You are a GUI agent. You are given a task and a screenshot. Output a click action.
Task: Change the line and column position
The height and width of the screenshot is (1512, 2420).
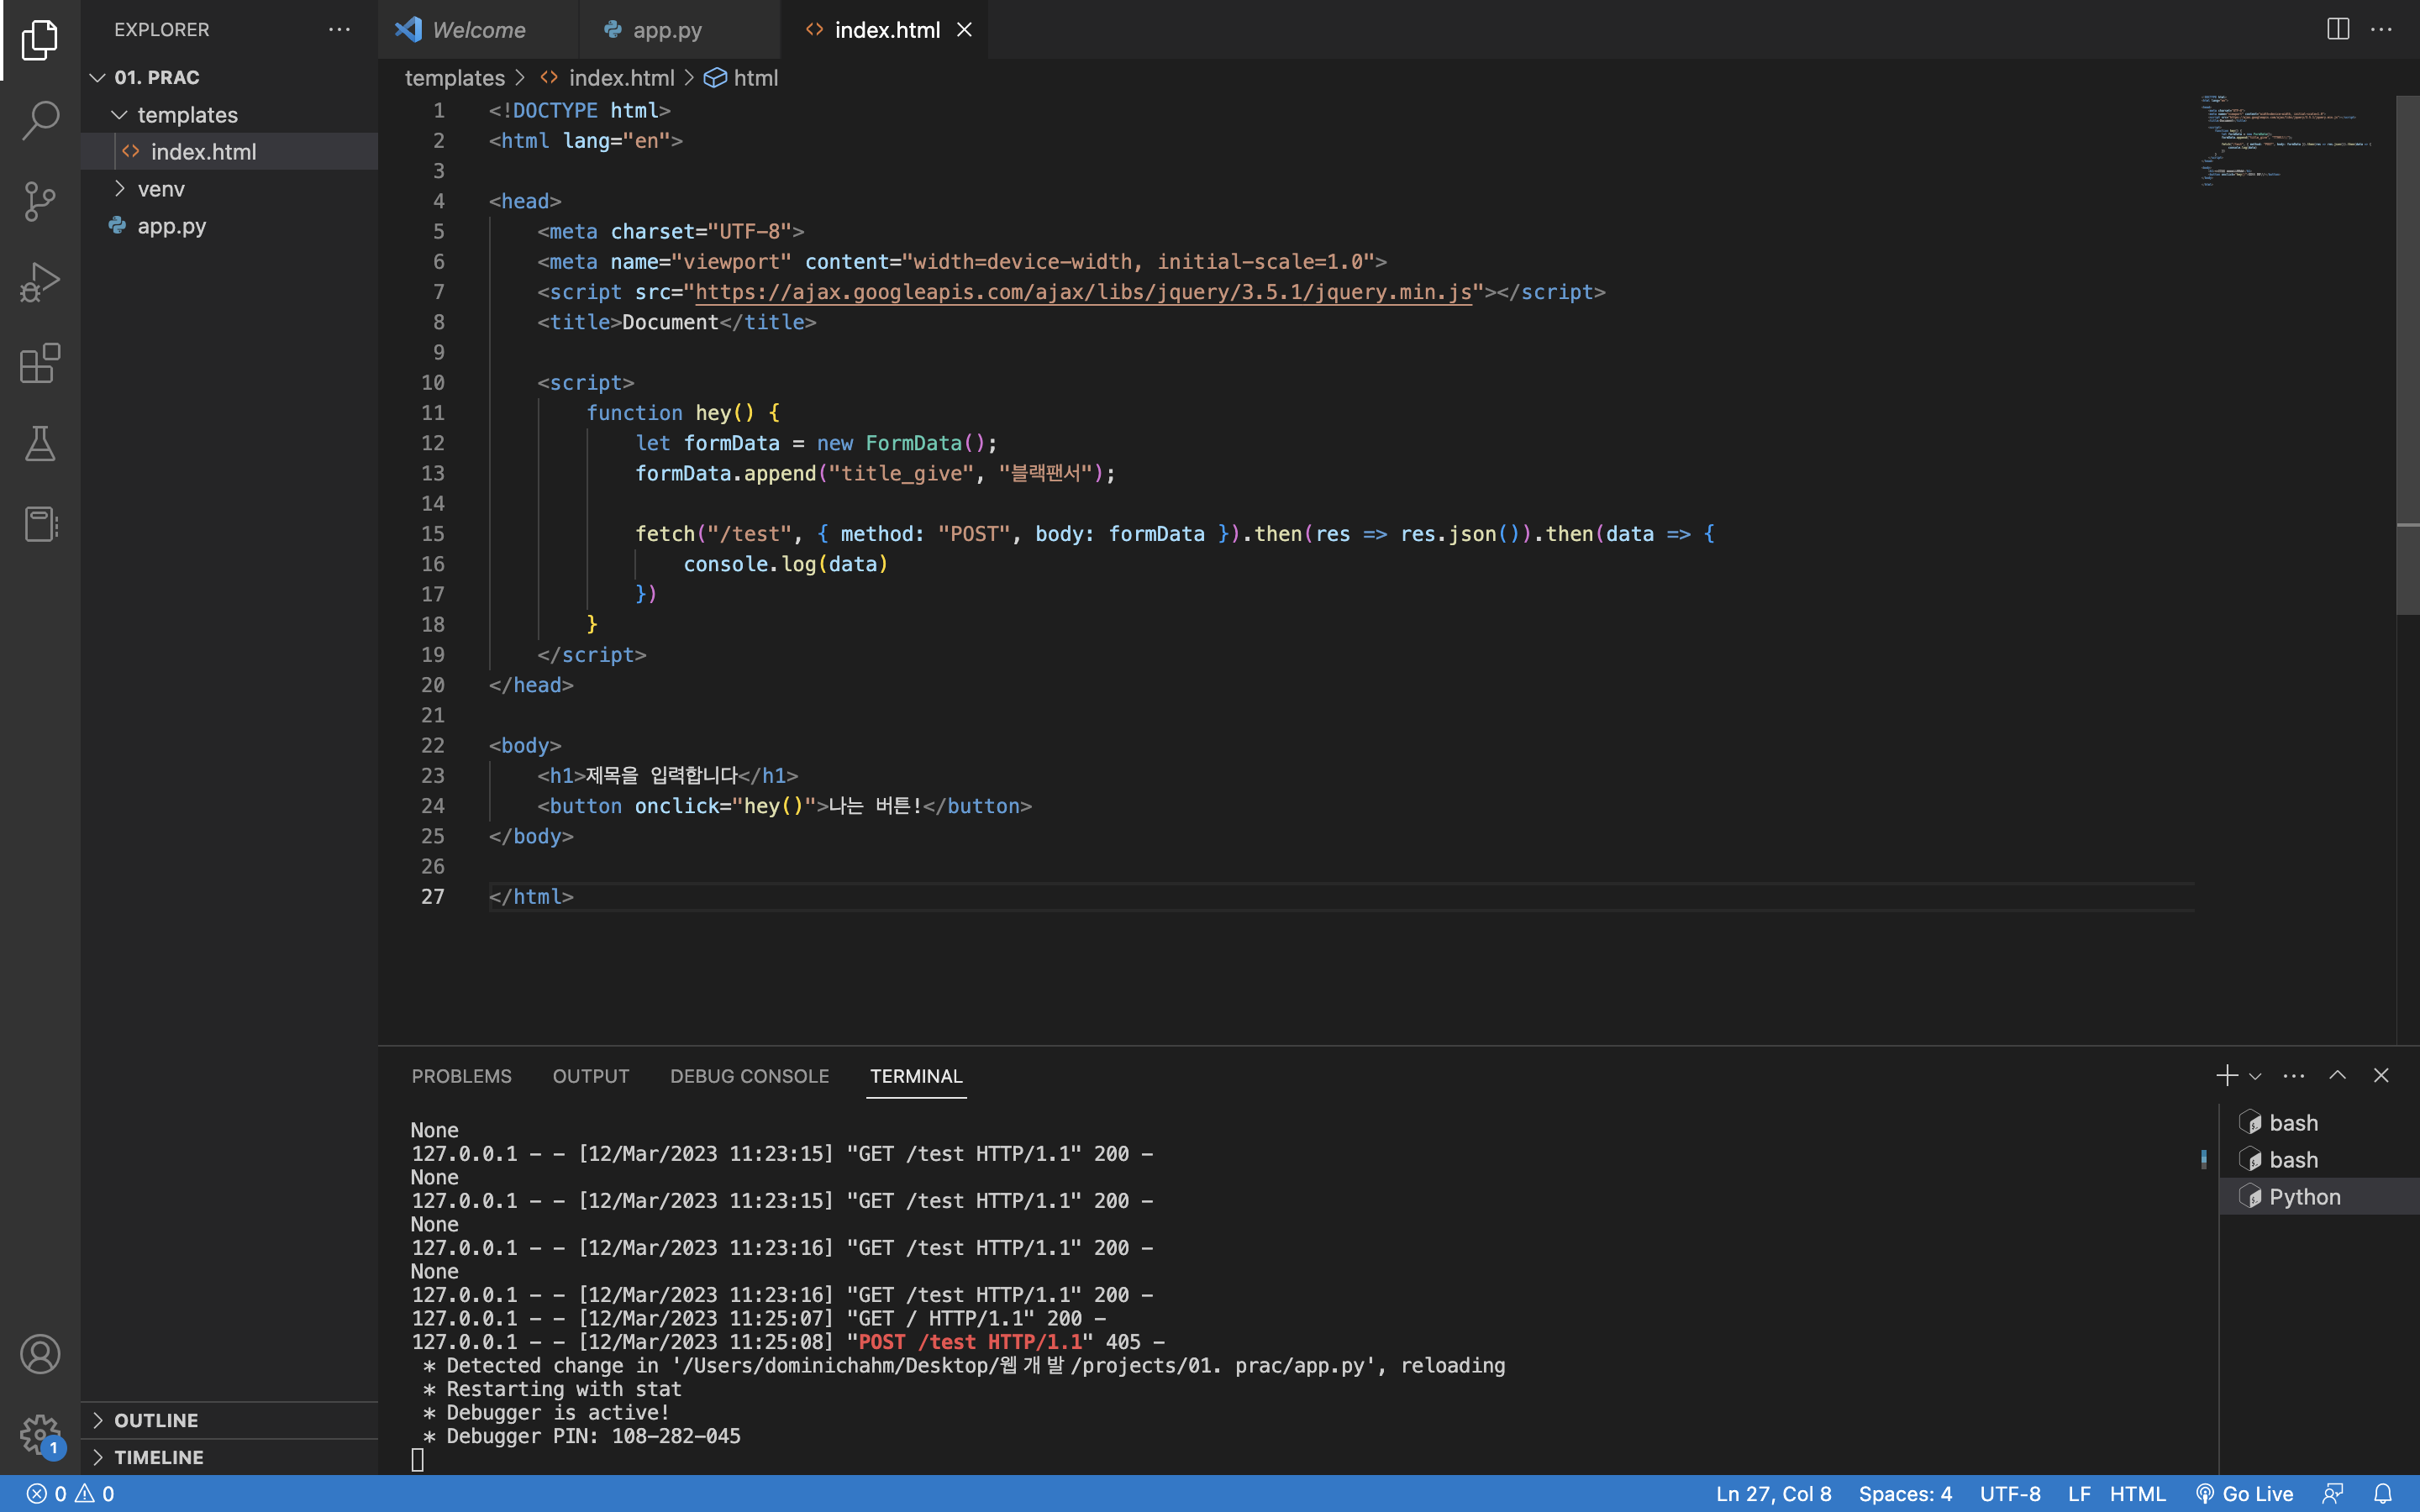click(1773, 1494)
